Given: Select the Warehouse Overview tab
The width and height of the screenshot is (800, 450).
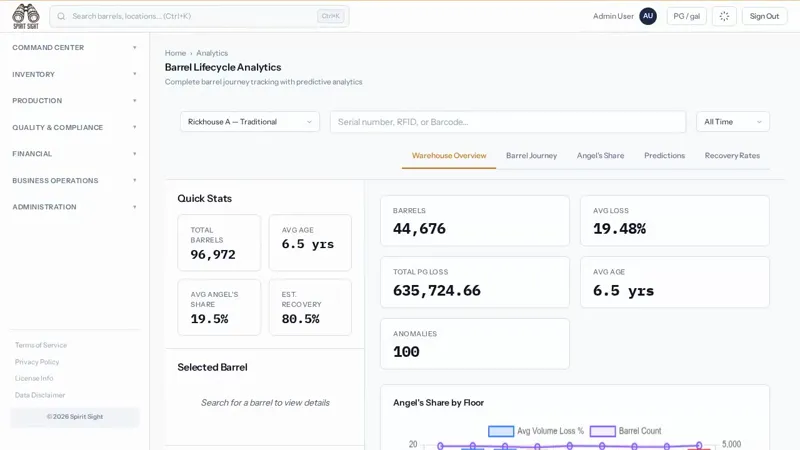Looking at the screenshot, I should (x=449, y=156).
